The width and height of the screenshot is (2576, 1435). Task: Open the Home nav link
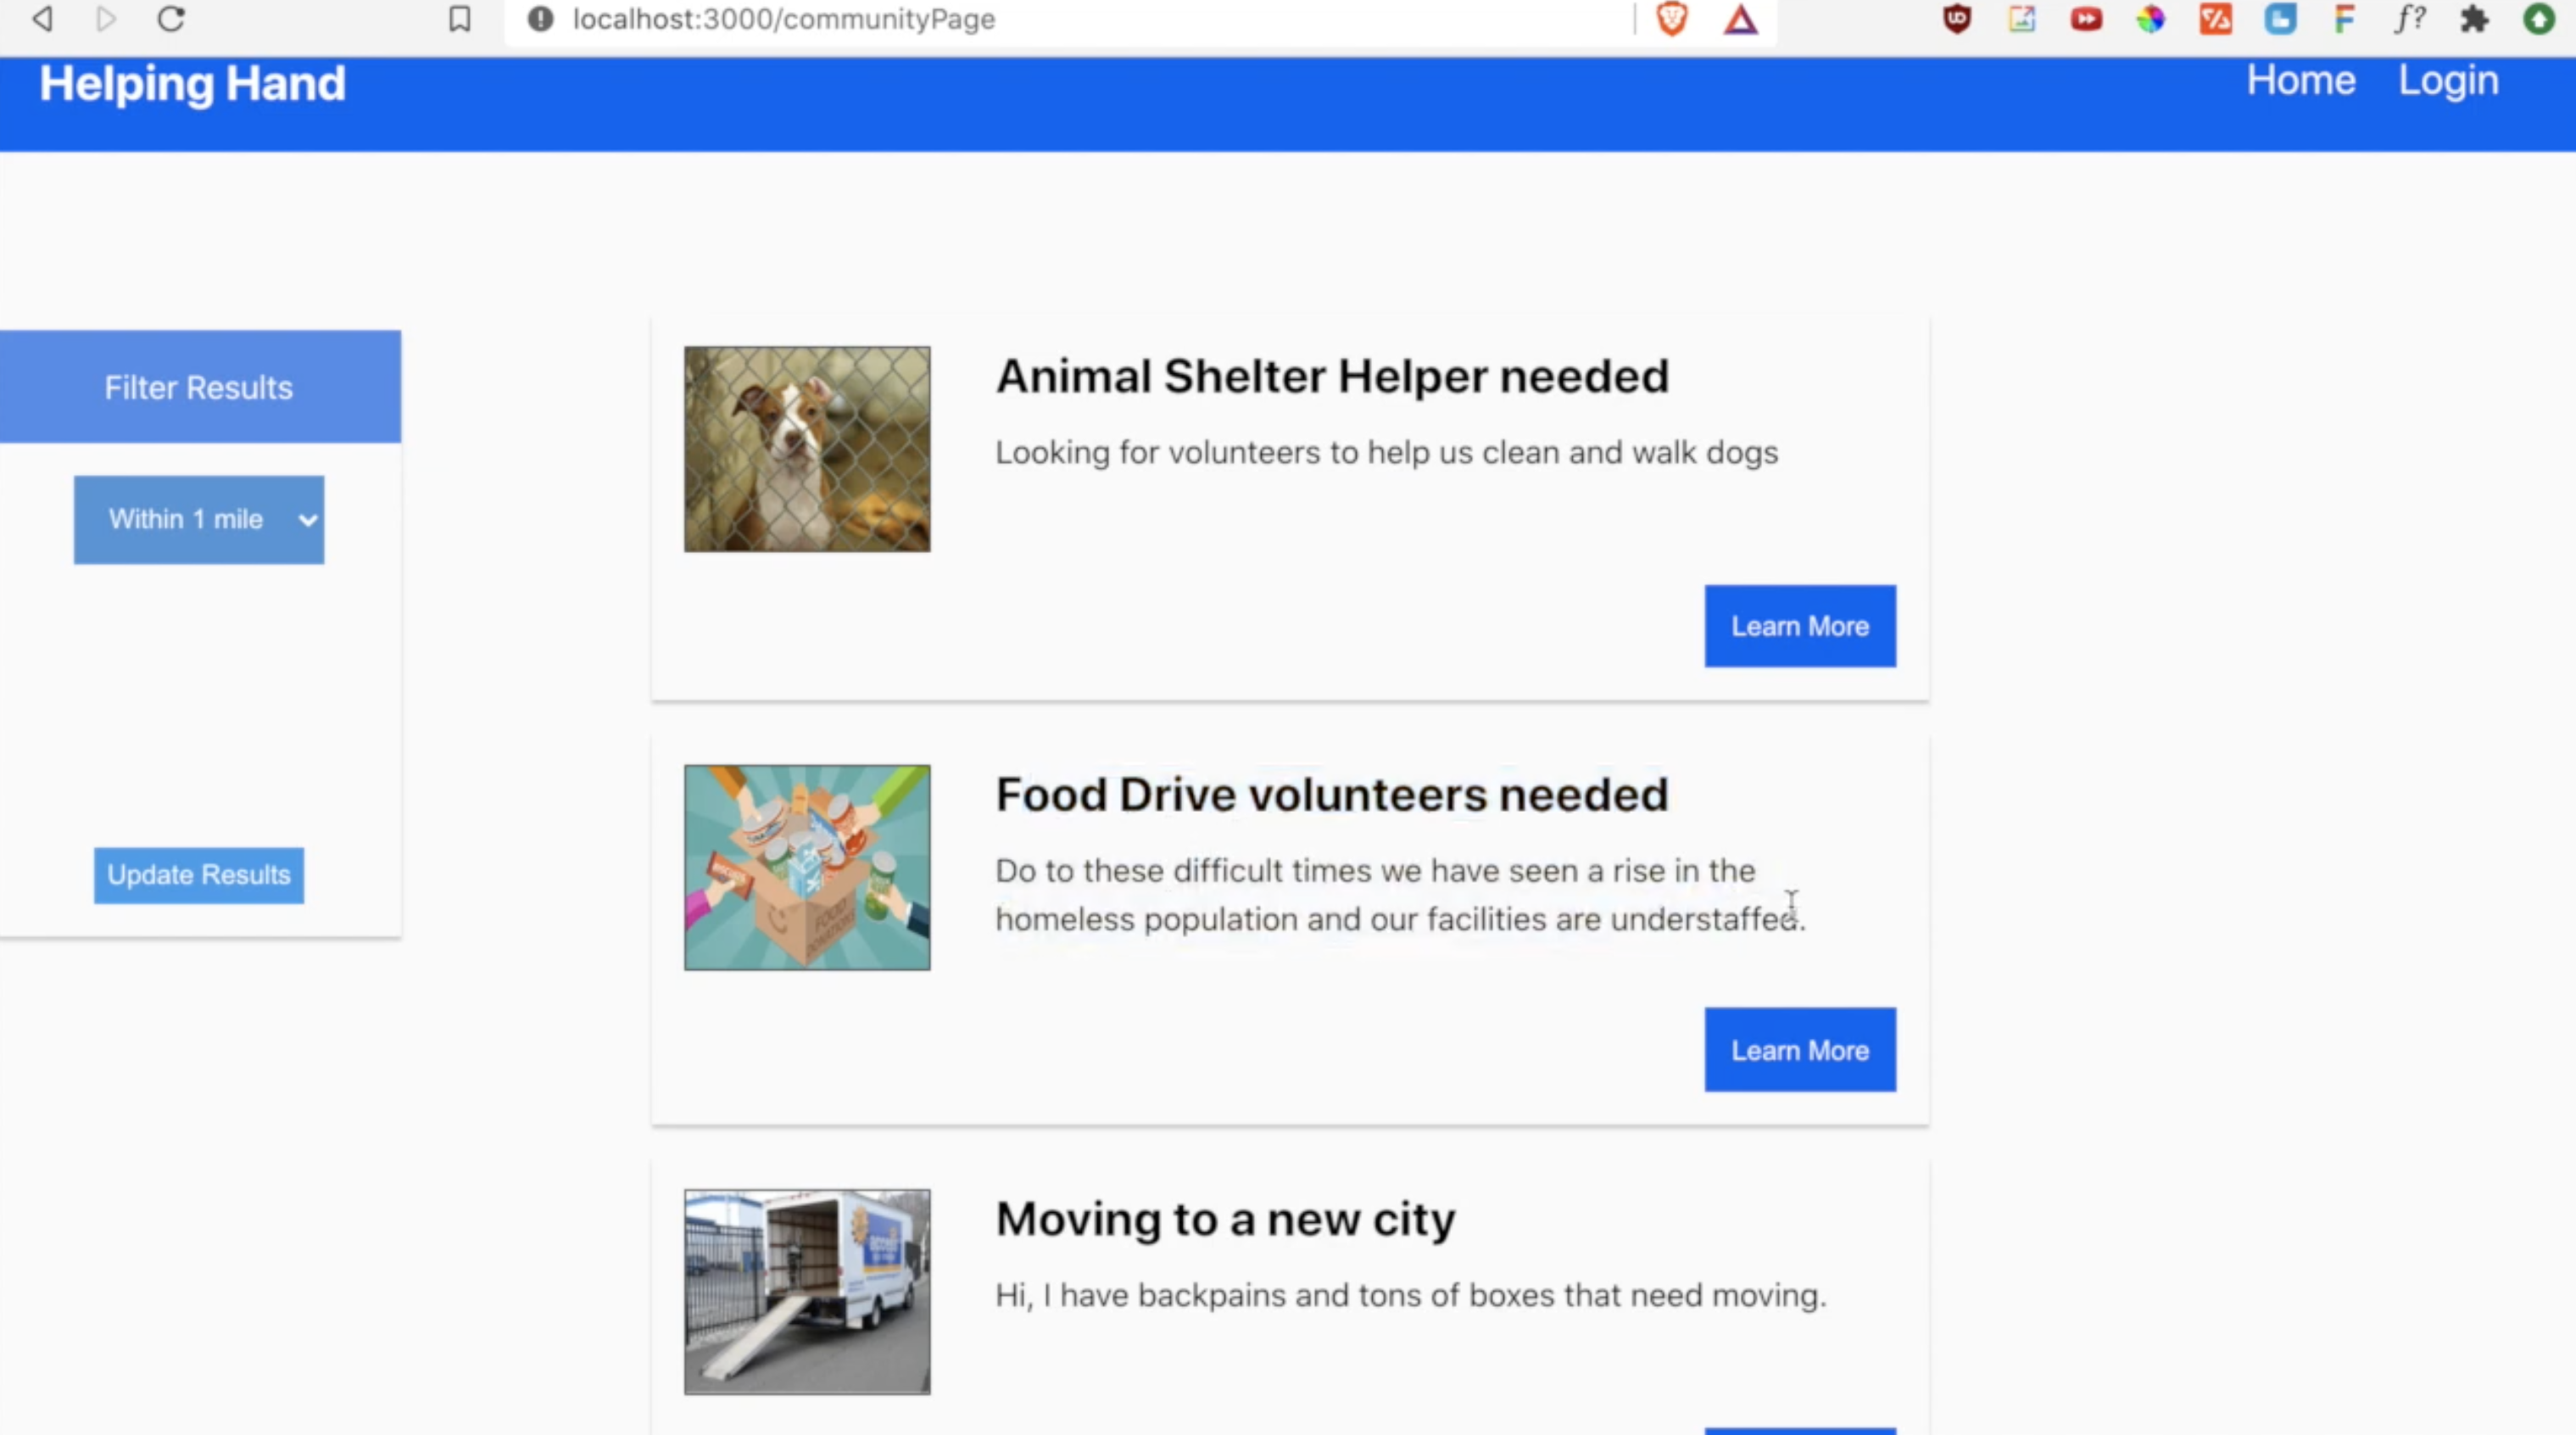point(2300,80)
